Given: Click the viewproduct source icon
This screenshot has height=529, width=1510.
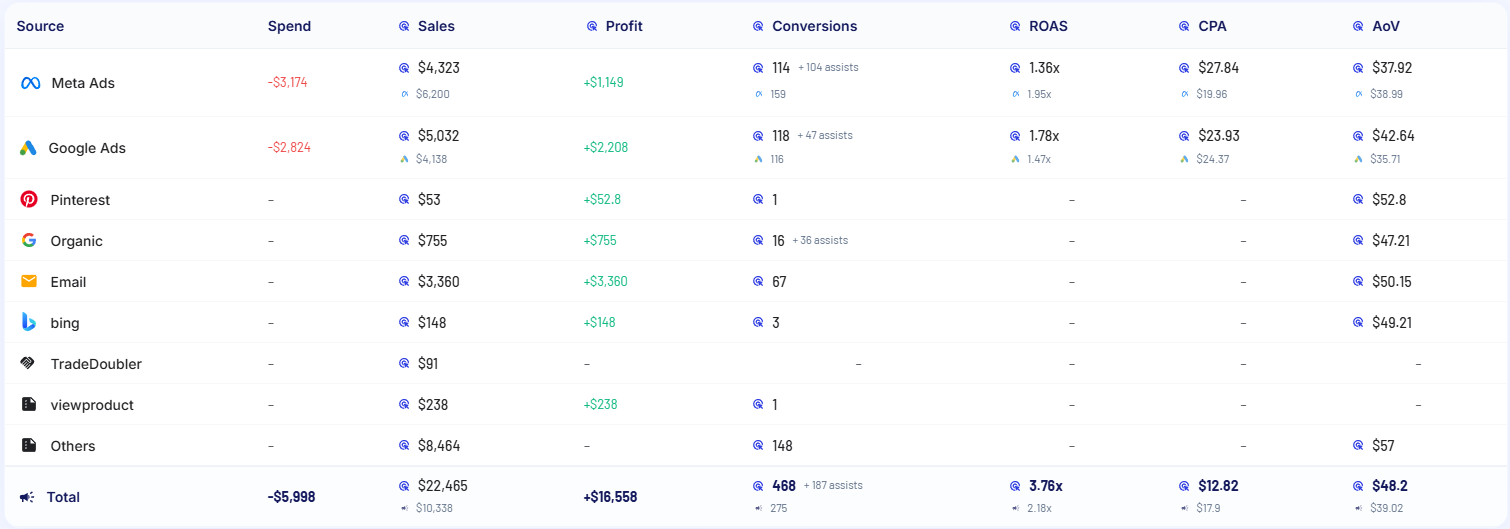Looking at the screenshot, I should [x=29, y=405].
